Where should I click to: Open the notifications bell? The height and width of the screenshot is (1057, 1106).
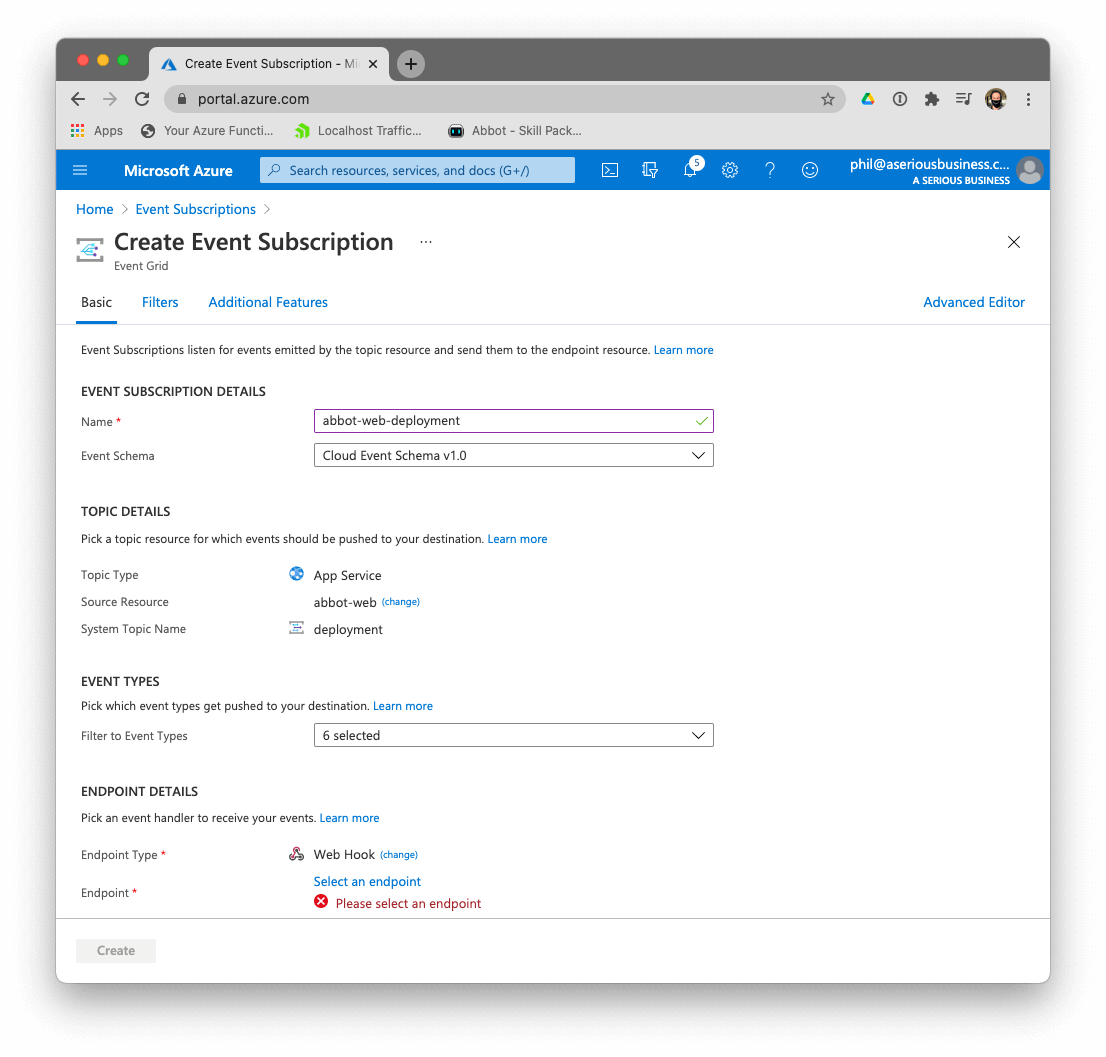691,169
